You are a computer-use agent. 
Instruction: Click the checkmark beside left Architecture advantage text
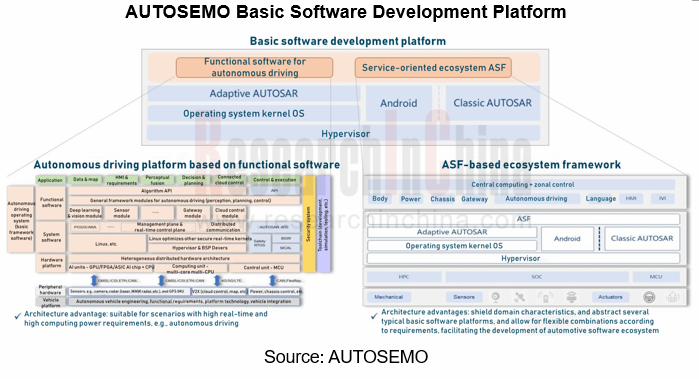pyautogui.click(x=18, y=316)
